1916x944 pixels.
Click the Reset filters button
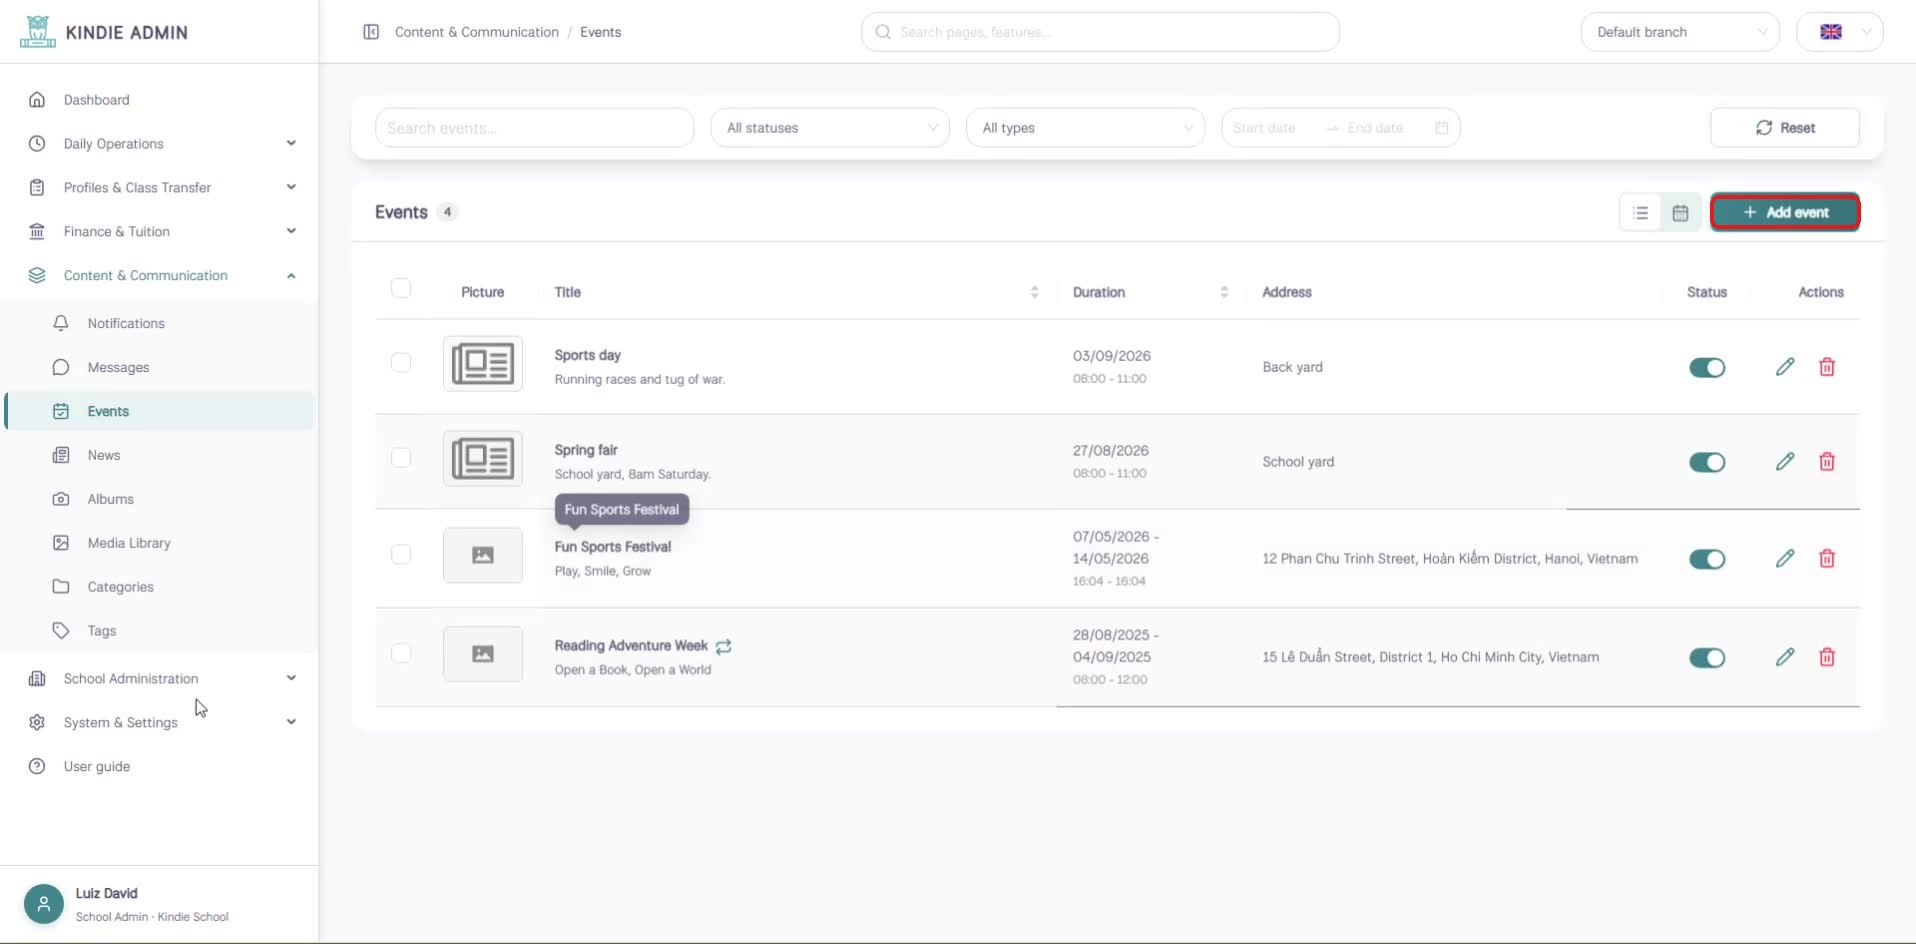tap(1785, 128)
